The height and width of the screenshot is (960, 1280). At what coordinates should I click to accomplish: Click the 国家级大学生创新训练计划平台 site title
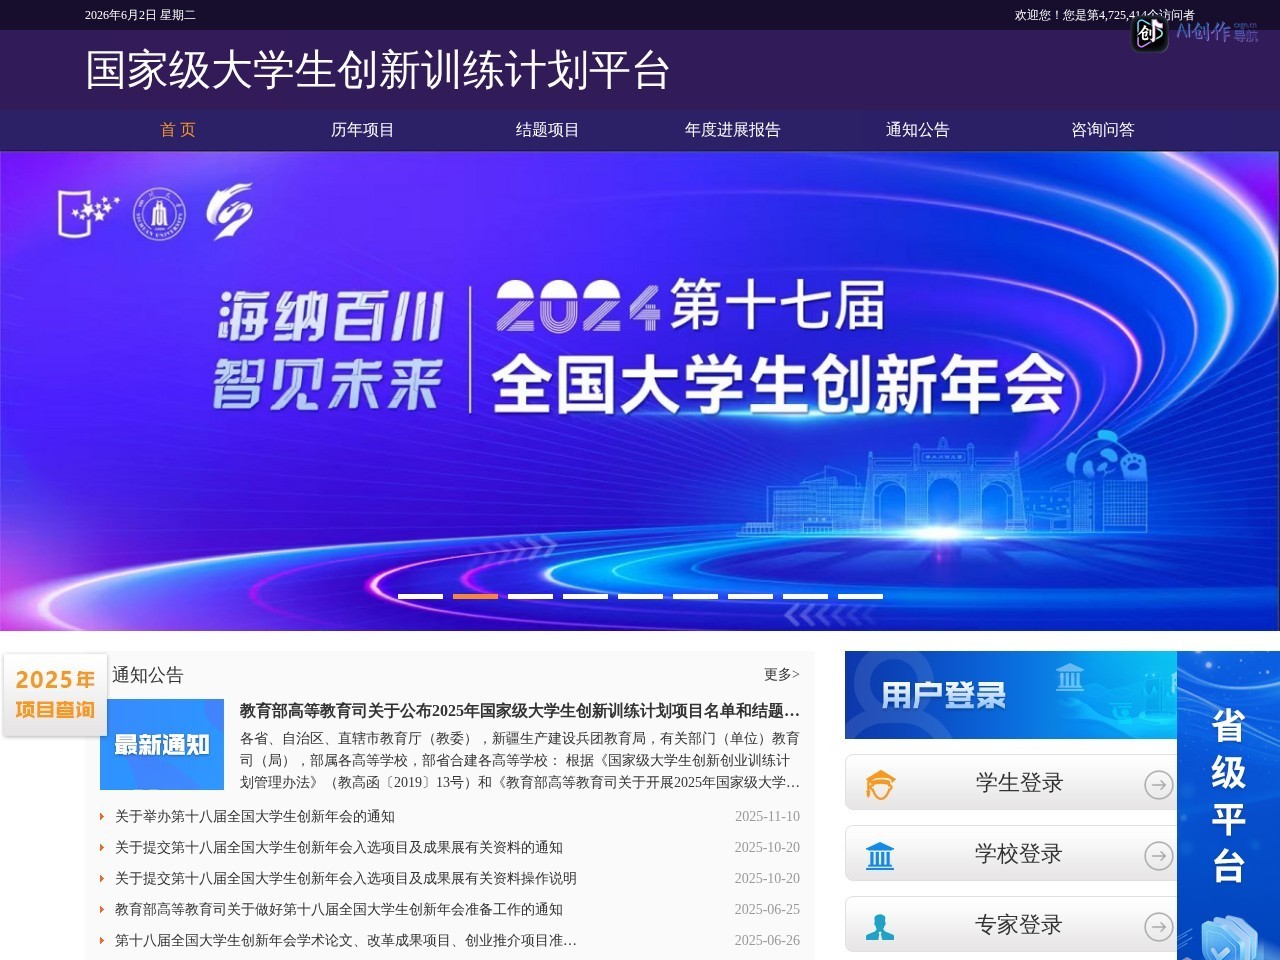pyautogui.click(x=377, y=70)
